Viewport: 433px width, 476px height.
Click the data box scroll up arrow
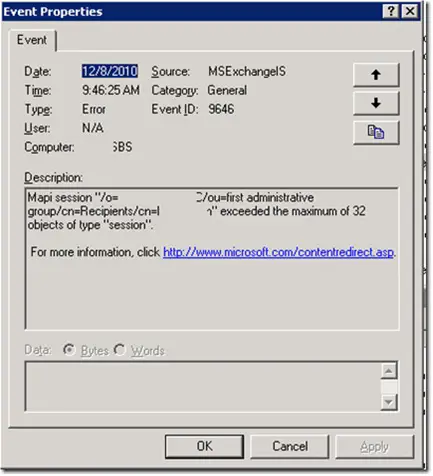coord(389,371)
